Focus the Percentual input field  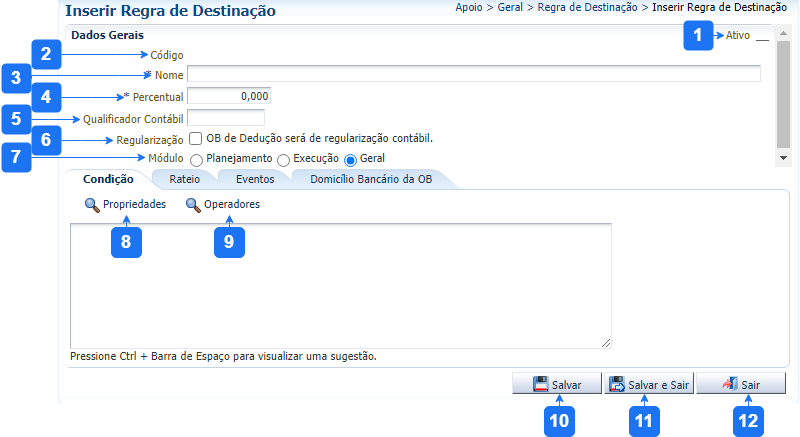pyautogui.click(x=229, y=96)
